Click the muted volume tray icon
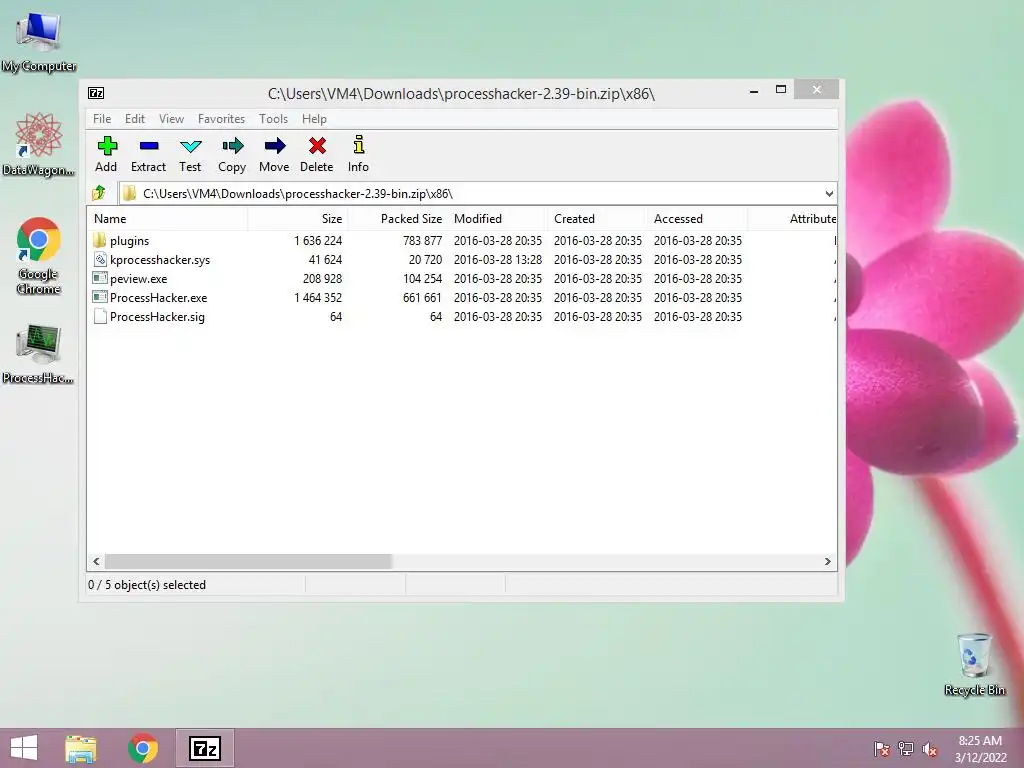 click(930, 749)
